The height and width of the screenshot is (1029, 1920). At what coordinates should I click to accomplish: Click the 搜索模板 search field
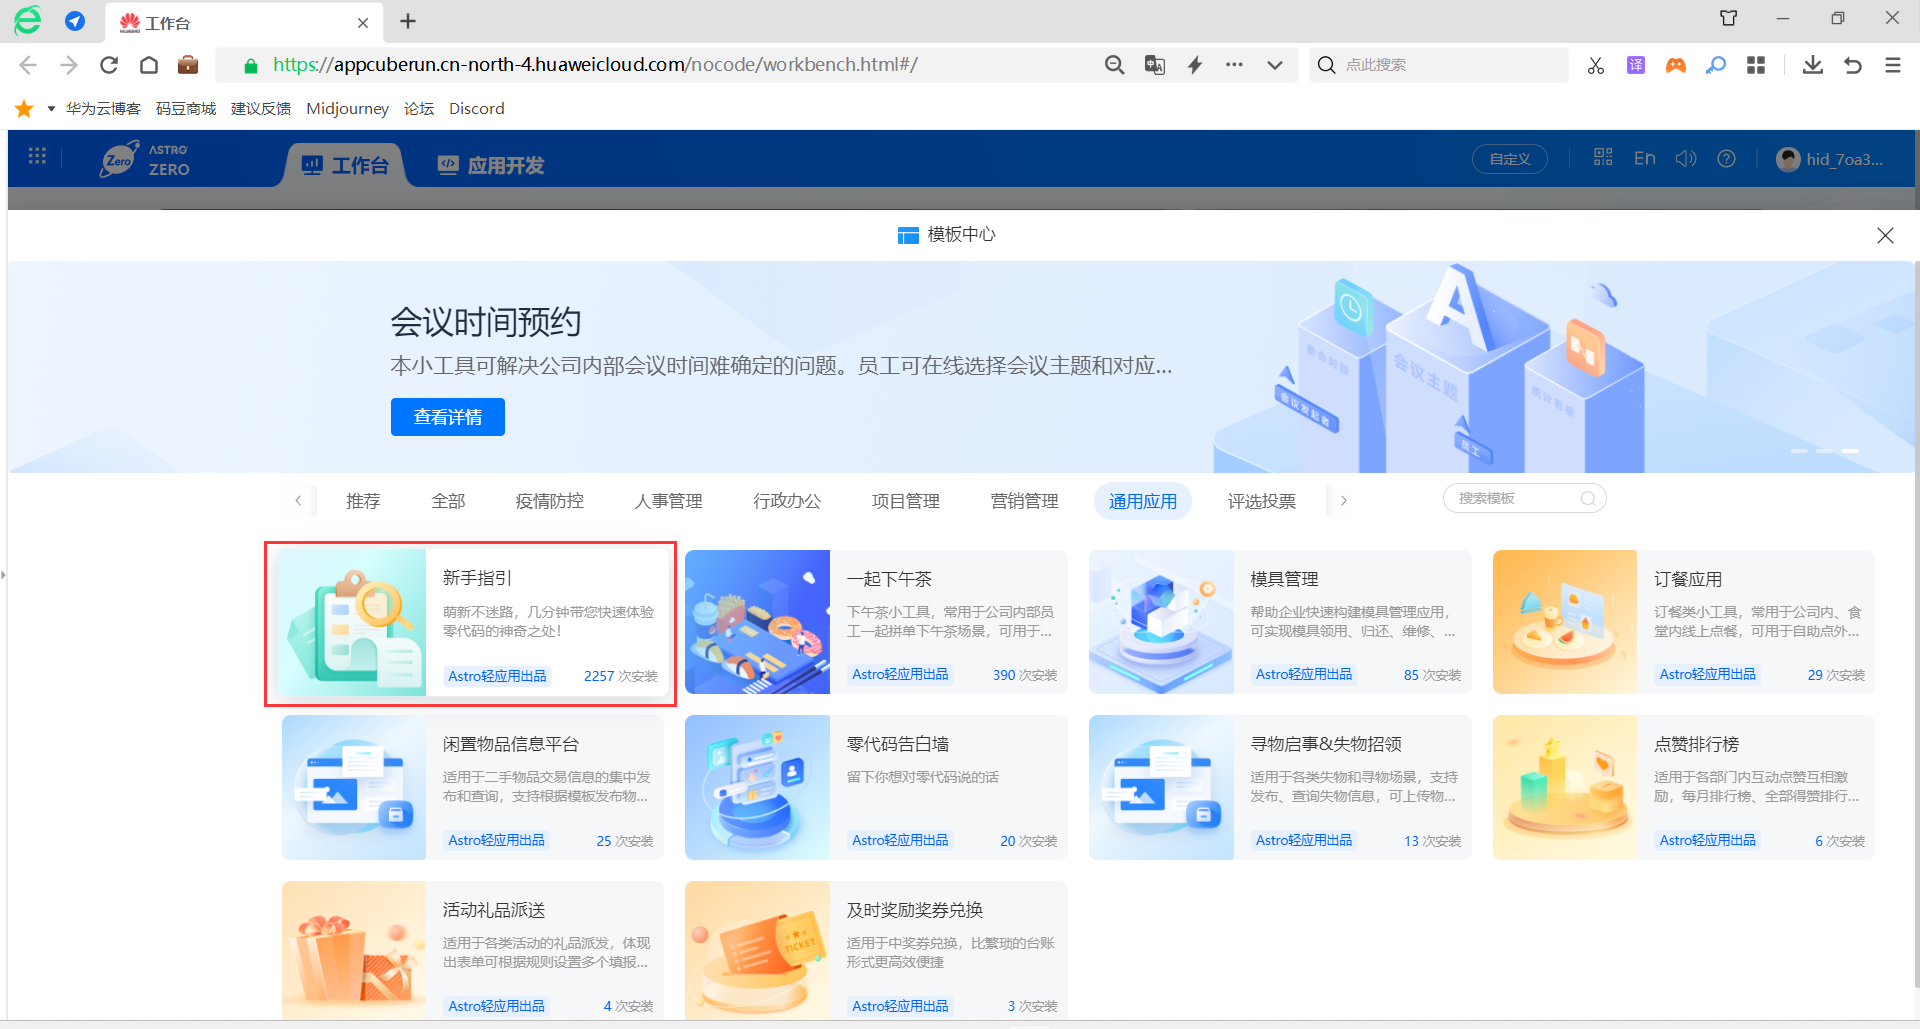1524,498
